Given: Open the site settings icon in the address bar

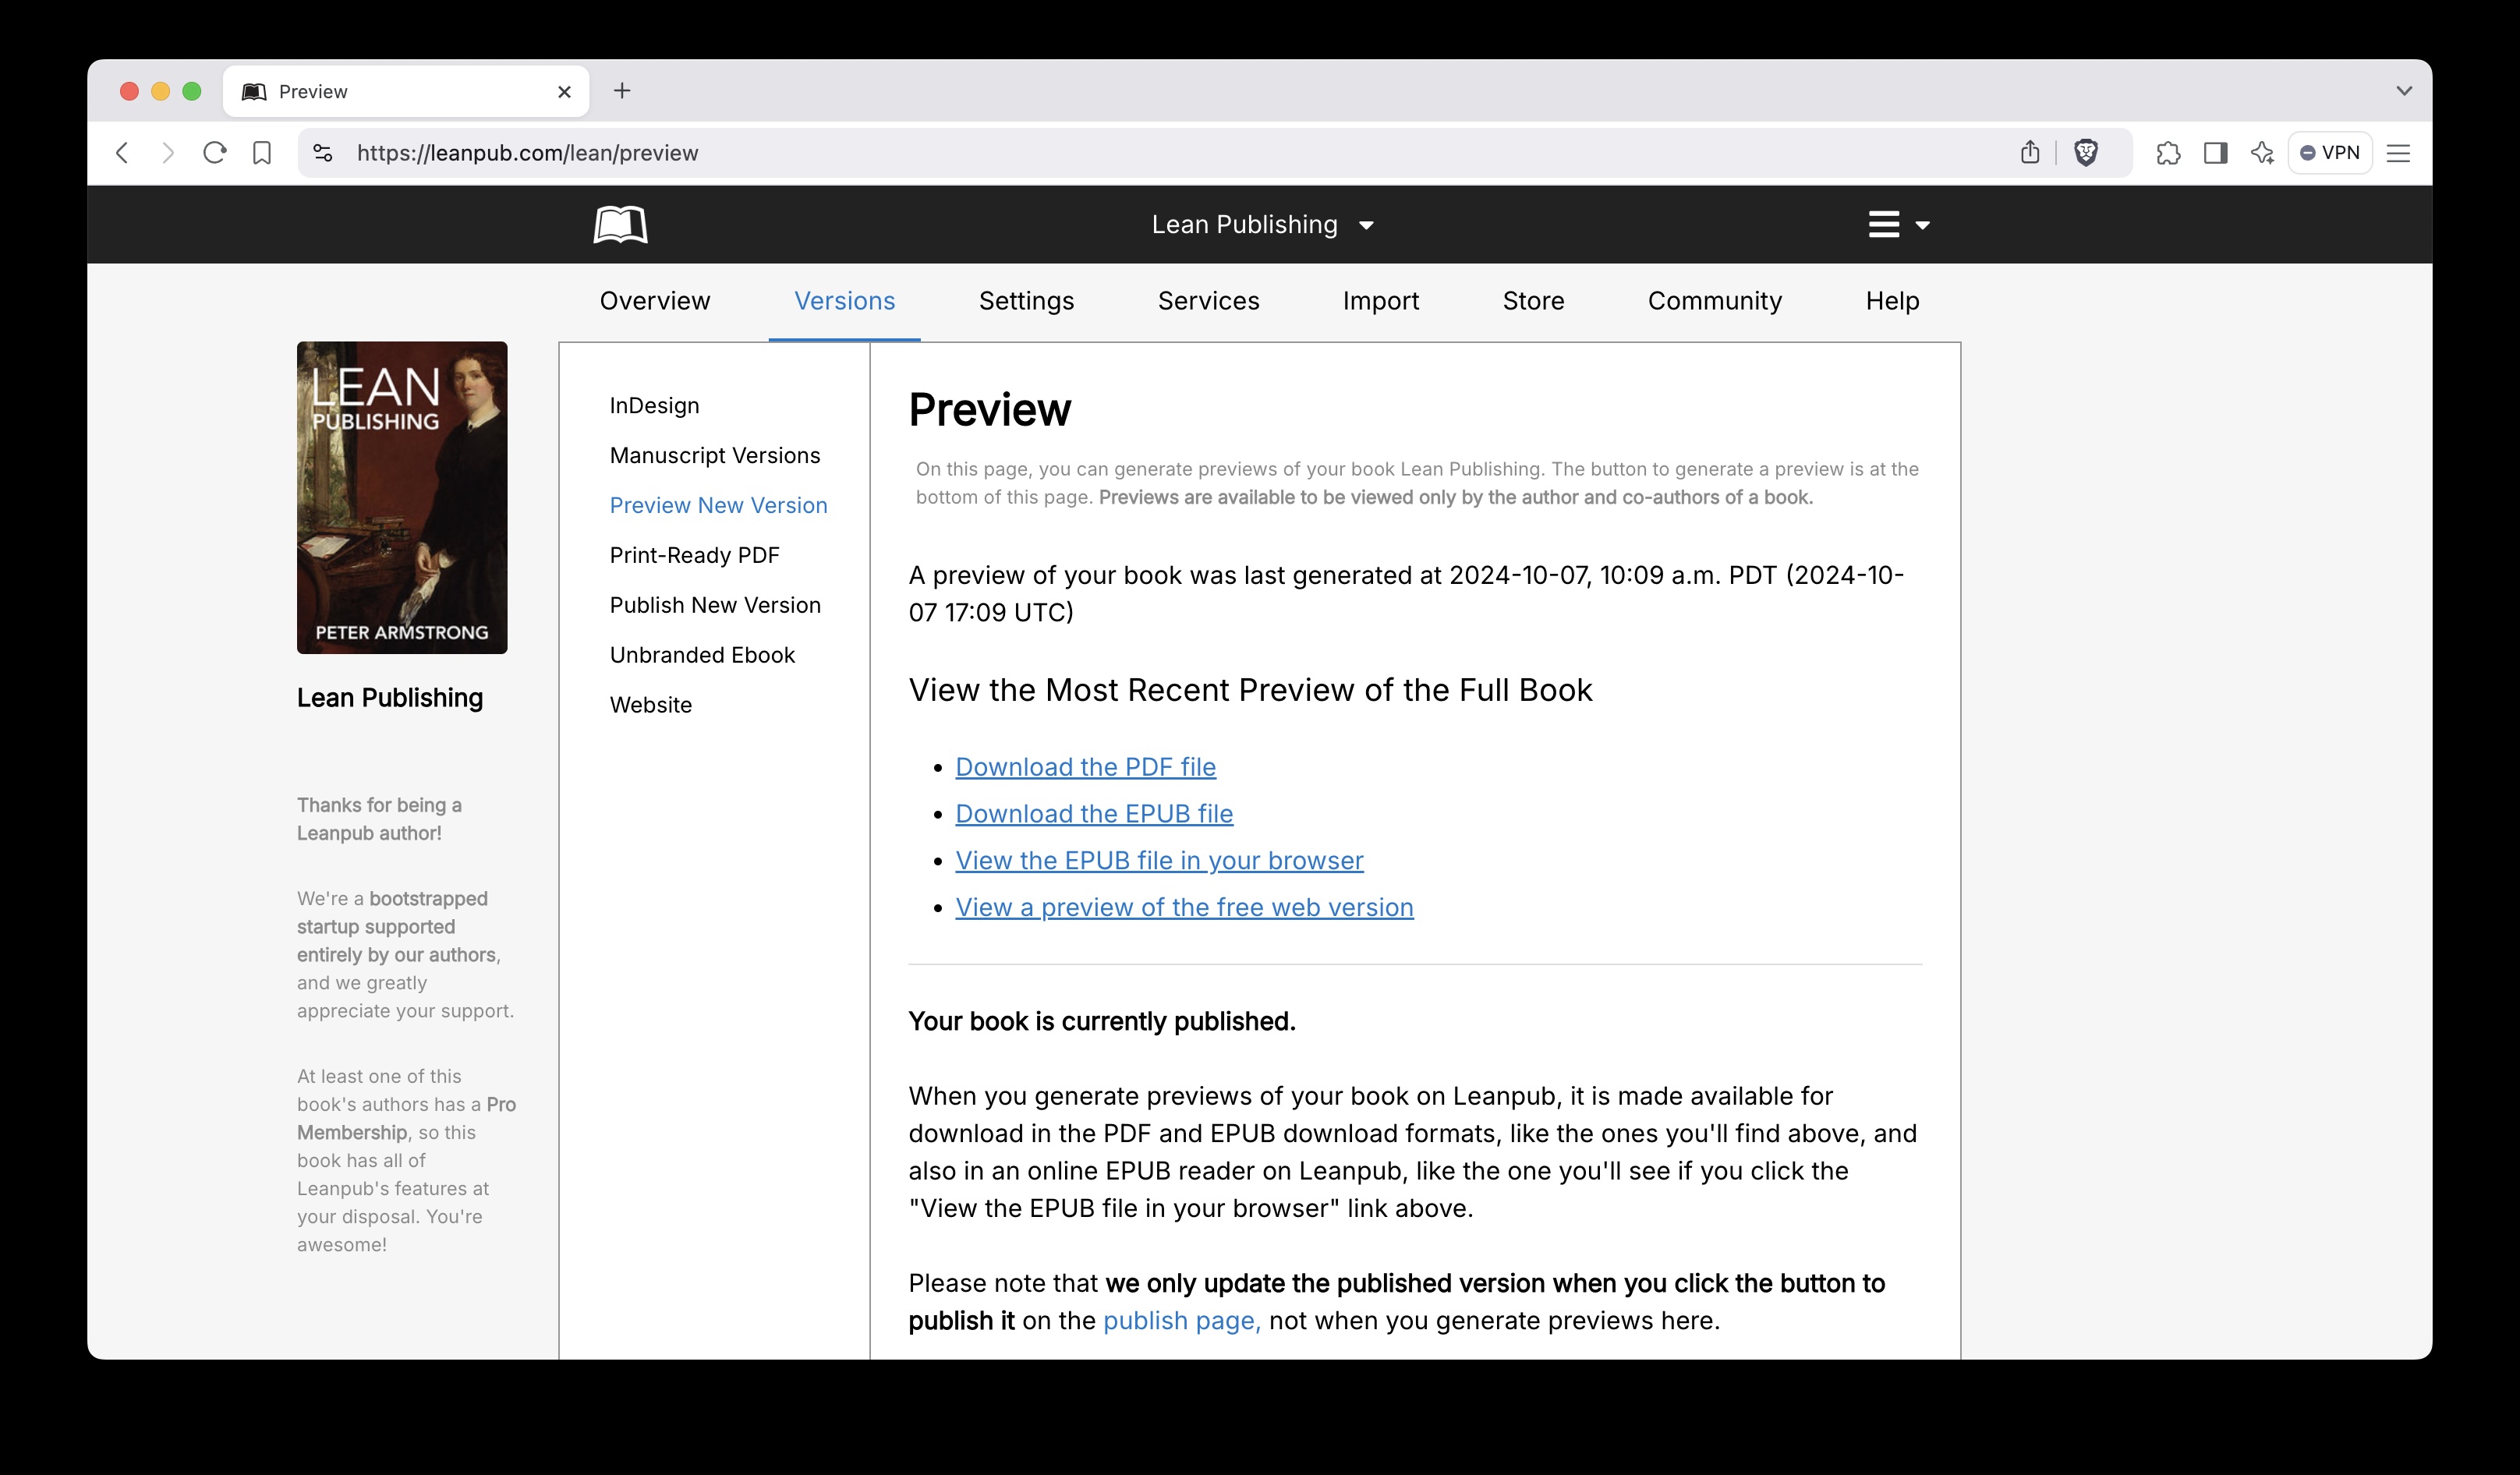Looking at the screenshot, I should [x=323, y=153].
